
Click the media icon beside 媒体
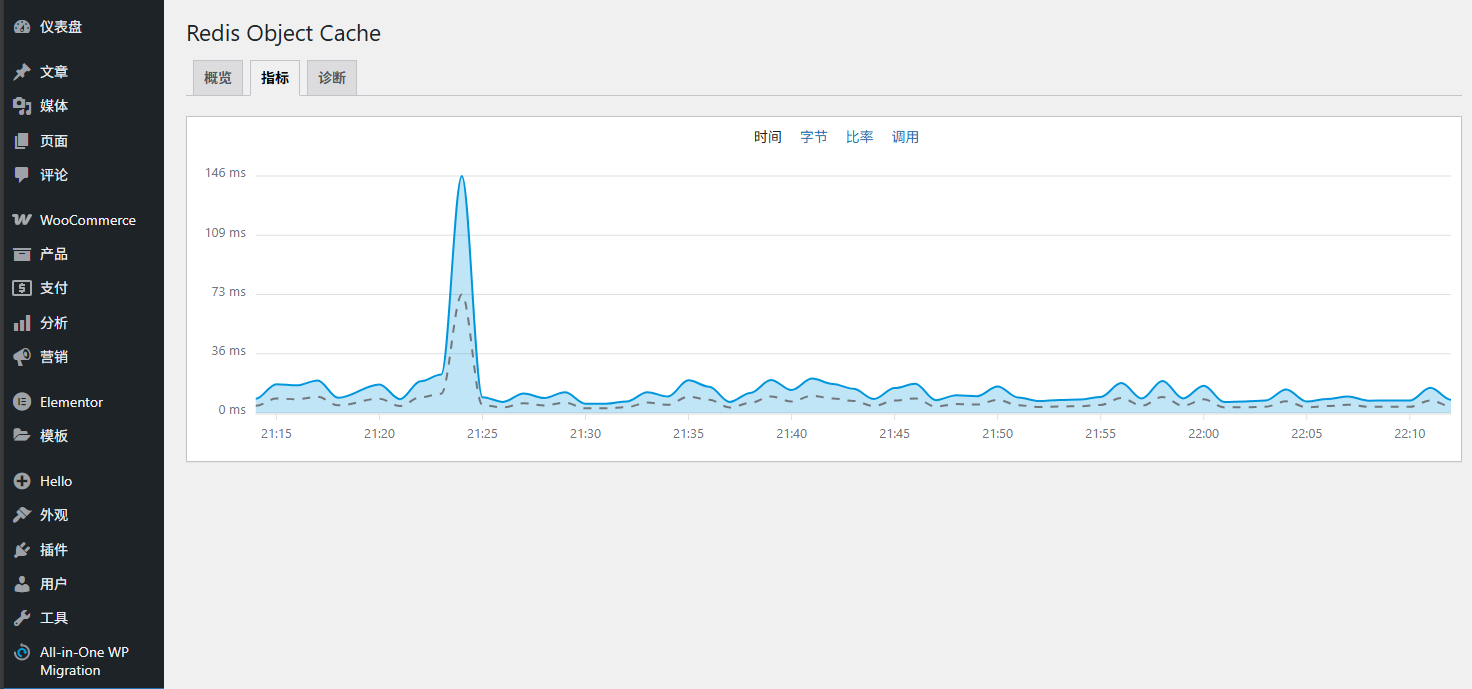22,106
